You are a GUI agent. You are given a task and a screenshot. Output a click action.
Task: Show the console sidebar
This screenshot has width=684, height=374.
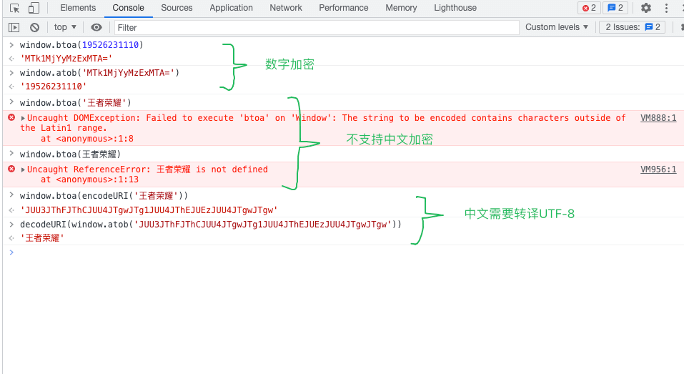coord(14,27)
